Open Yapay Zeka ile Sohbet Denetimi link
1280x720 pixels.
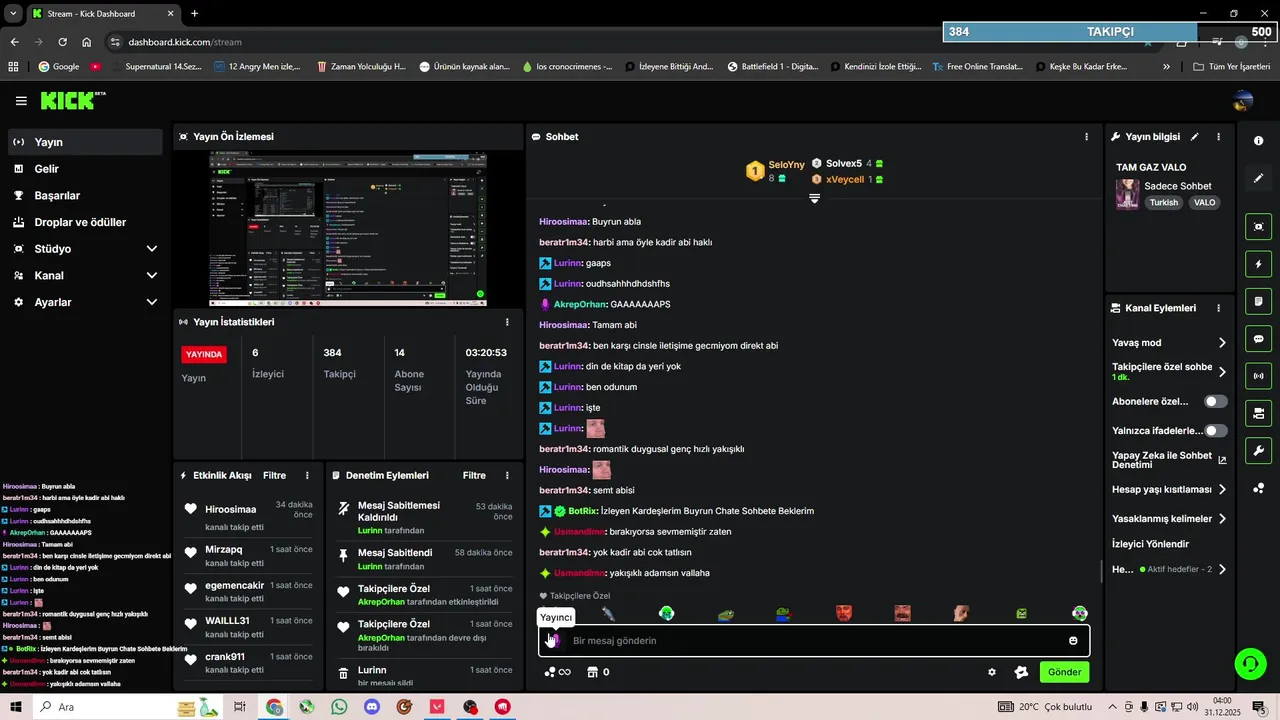pos(1169,460)
